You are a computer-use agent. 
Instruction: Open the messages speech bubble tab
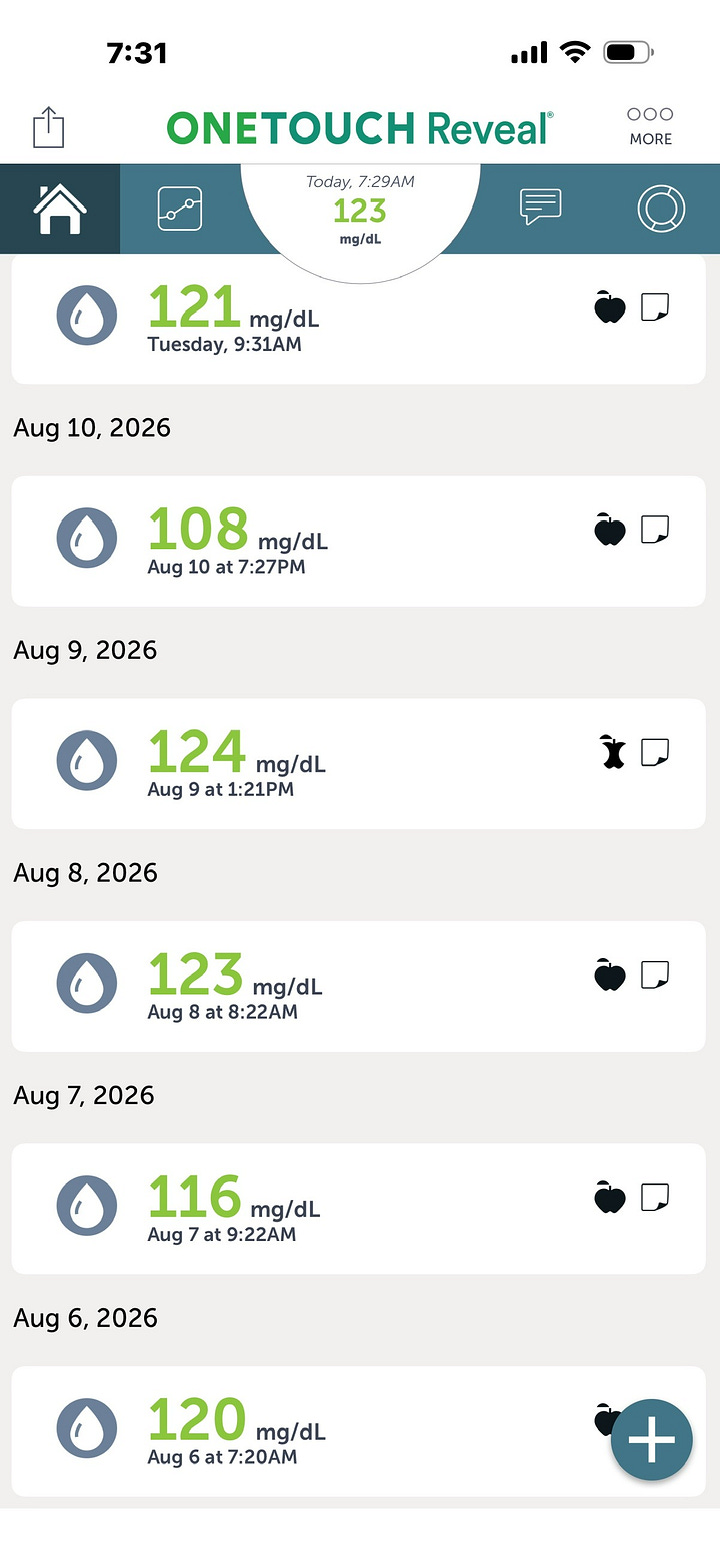click(540, 207)
